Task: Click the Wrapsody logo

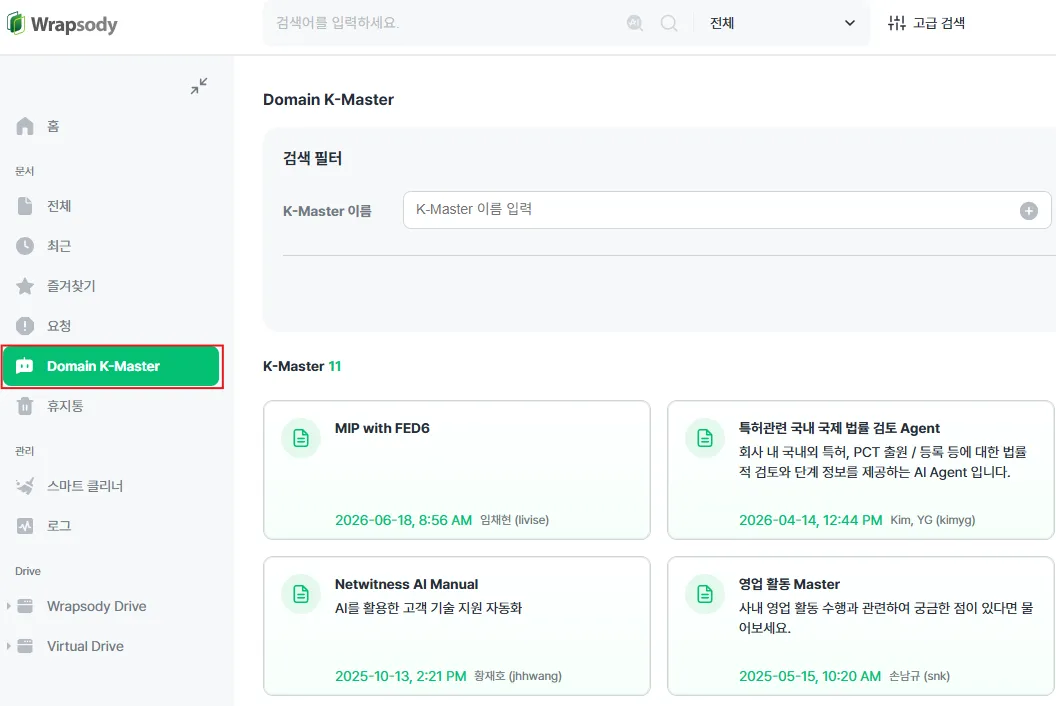Action: pyautogui.click(x=62, y=24)
